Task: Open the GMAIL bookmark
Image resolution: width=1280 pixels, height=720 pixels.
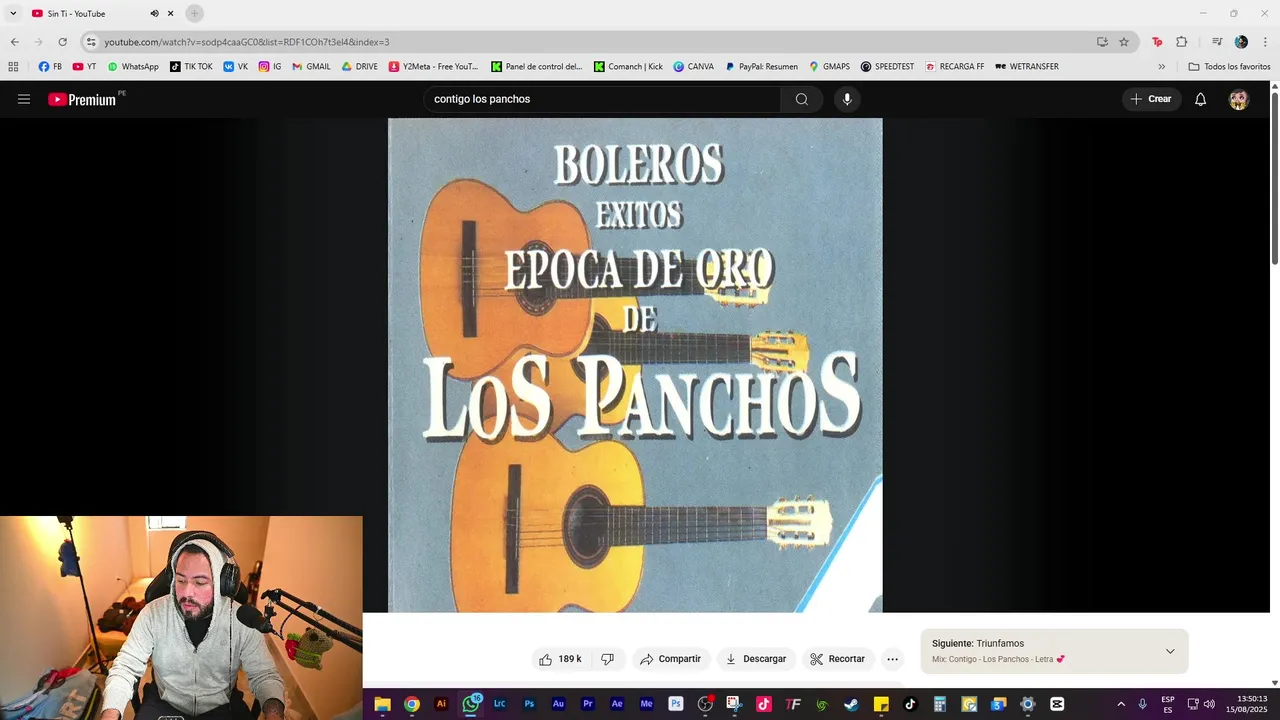Action: pyautogui.click(x=311, y=67)
